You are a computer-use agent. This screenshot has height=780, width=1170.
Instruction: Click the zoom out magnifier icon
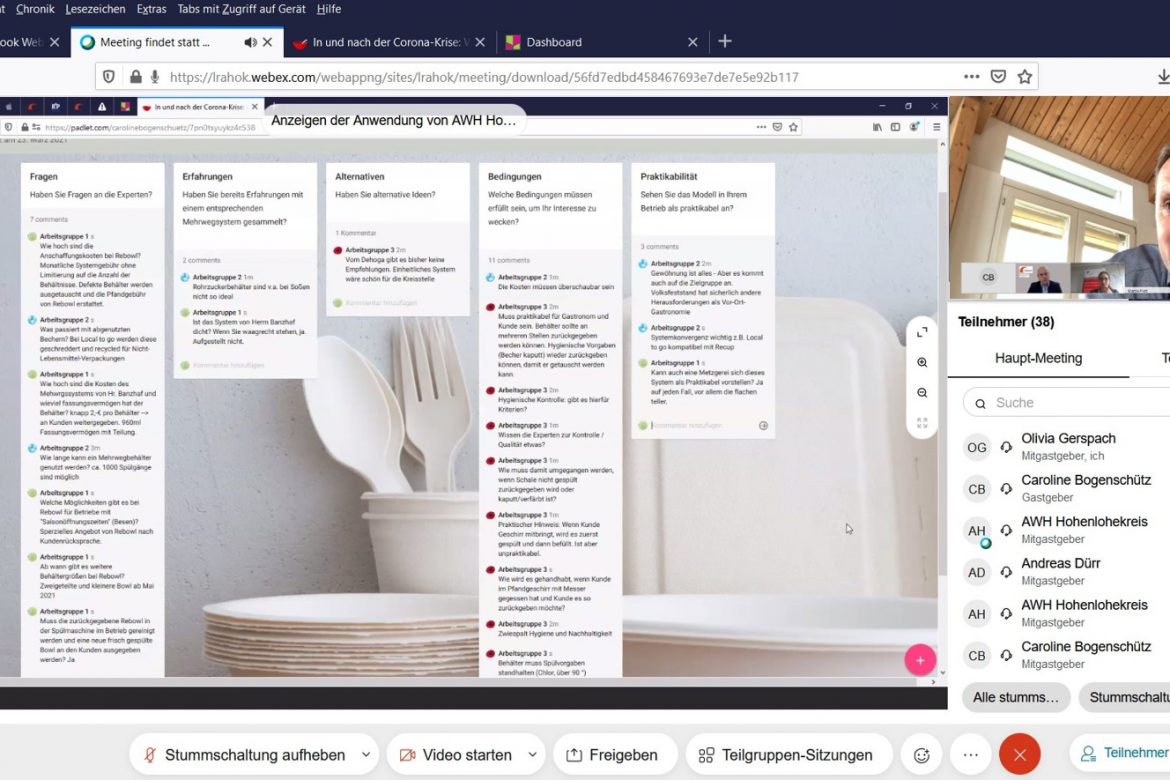(x=922, y=393)
